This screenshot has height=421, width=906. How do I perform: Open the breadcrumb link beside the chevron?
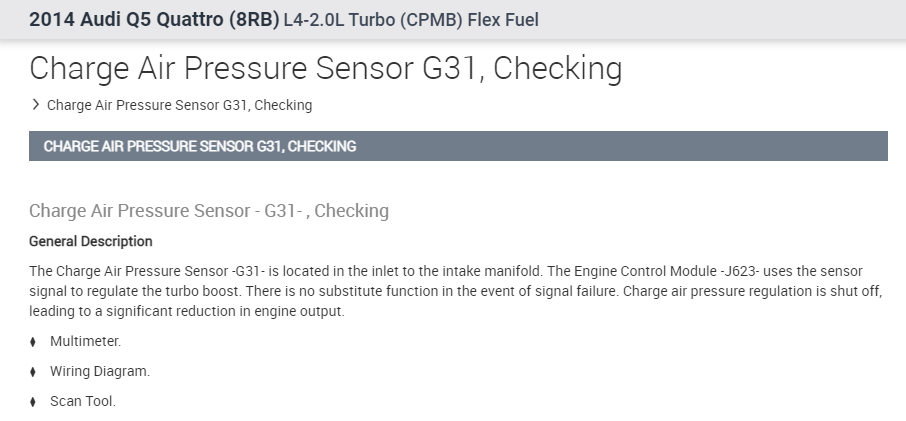click(x=179, y=105)
